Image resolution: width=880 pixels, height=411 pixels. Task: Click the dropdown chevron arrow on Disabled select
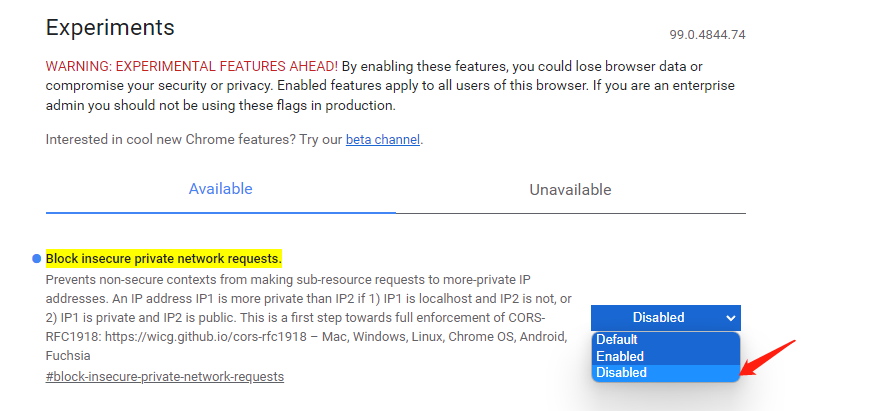[730, 318]
